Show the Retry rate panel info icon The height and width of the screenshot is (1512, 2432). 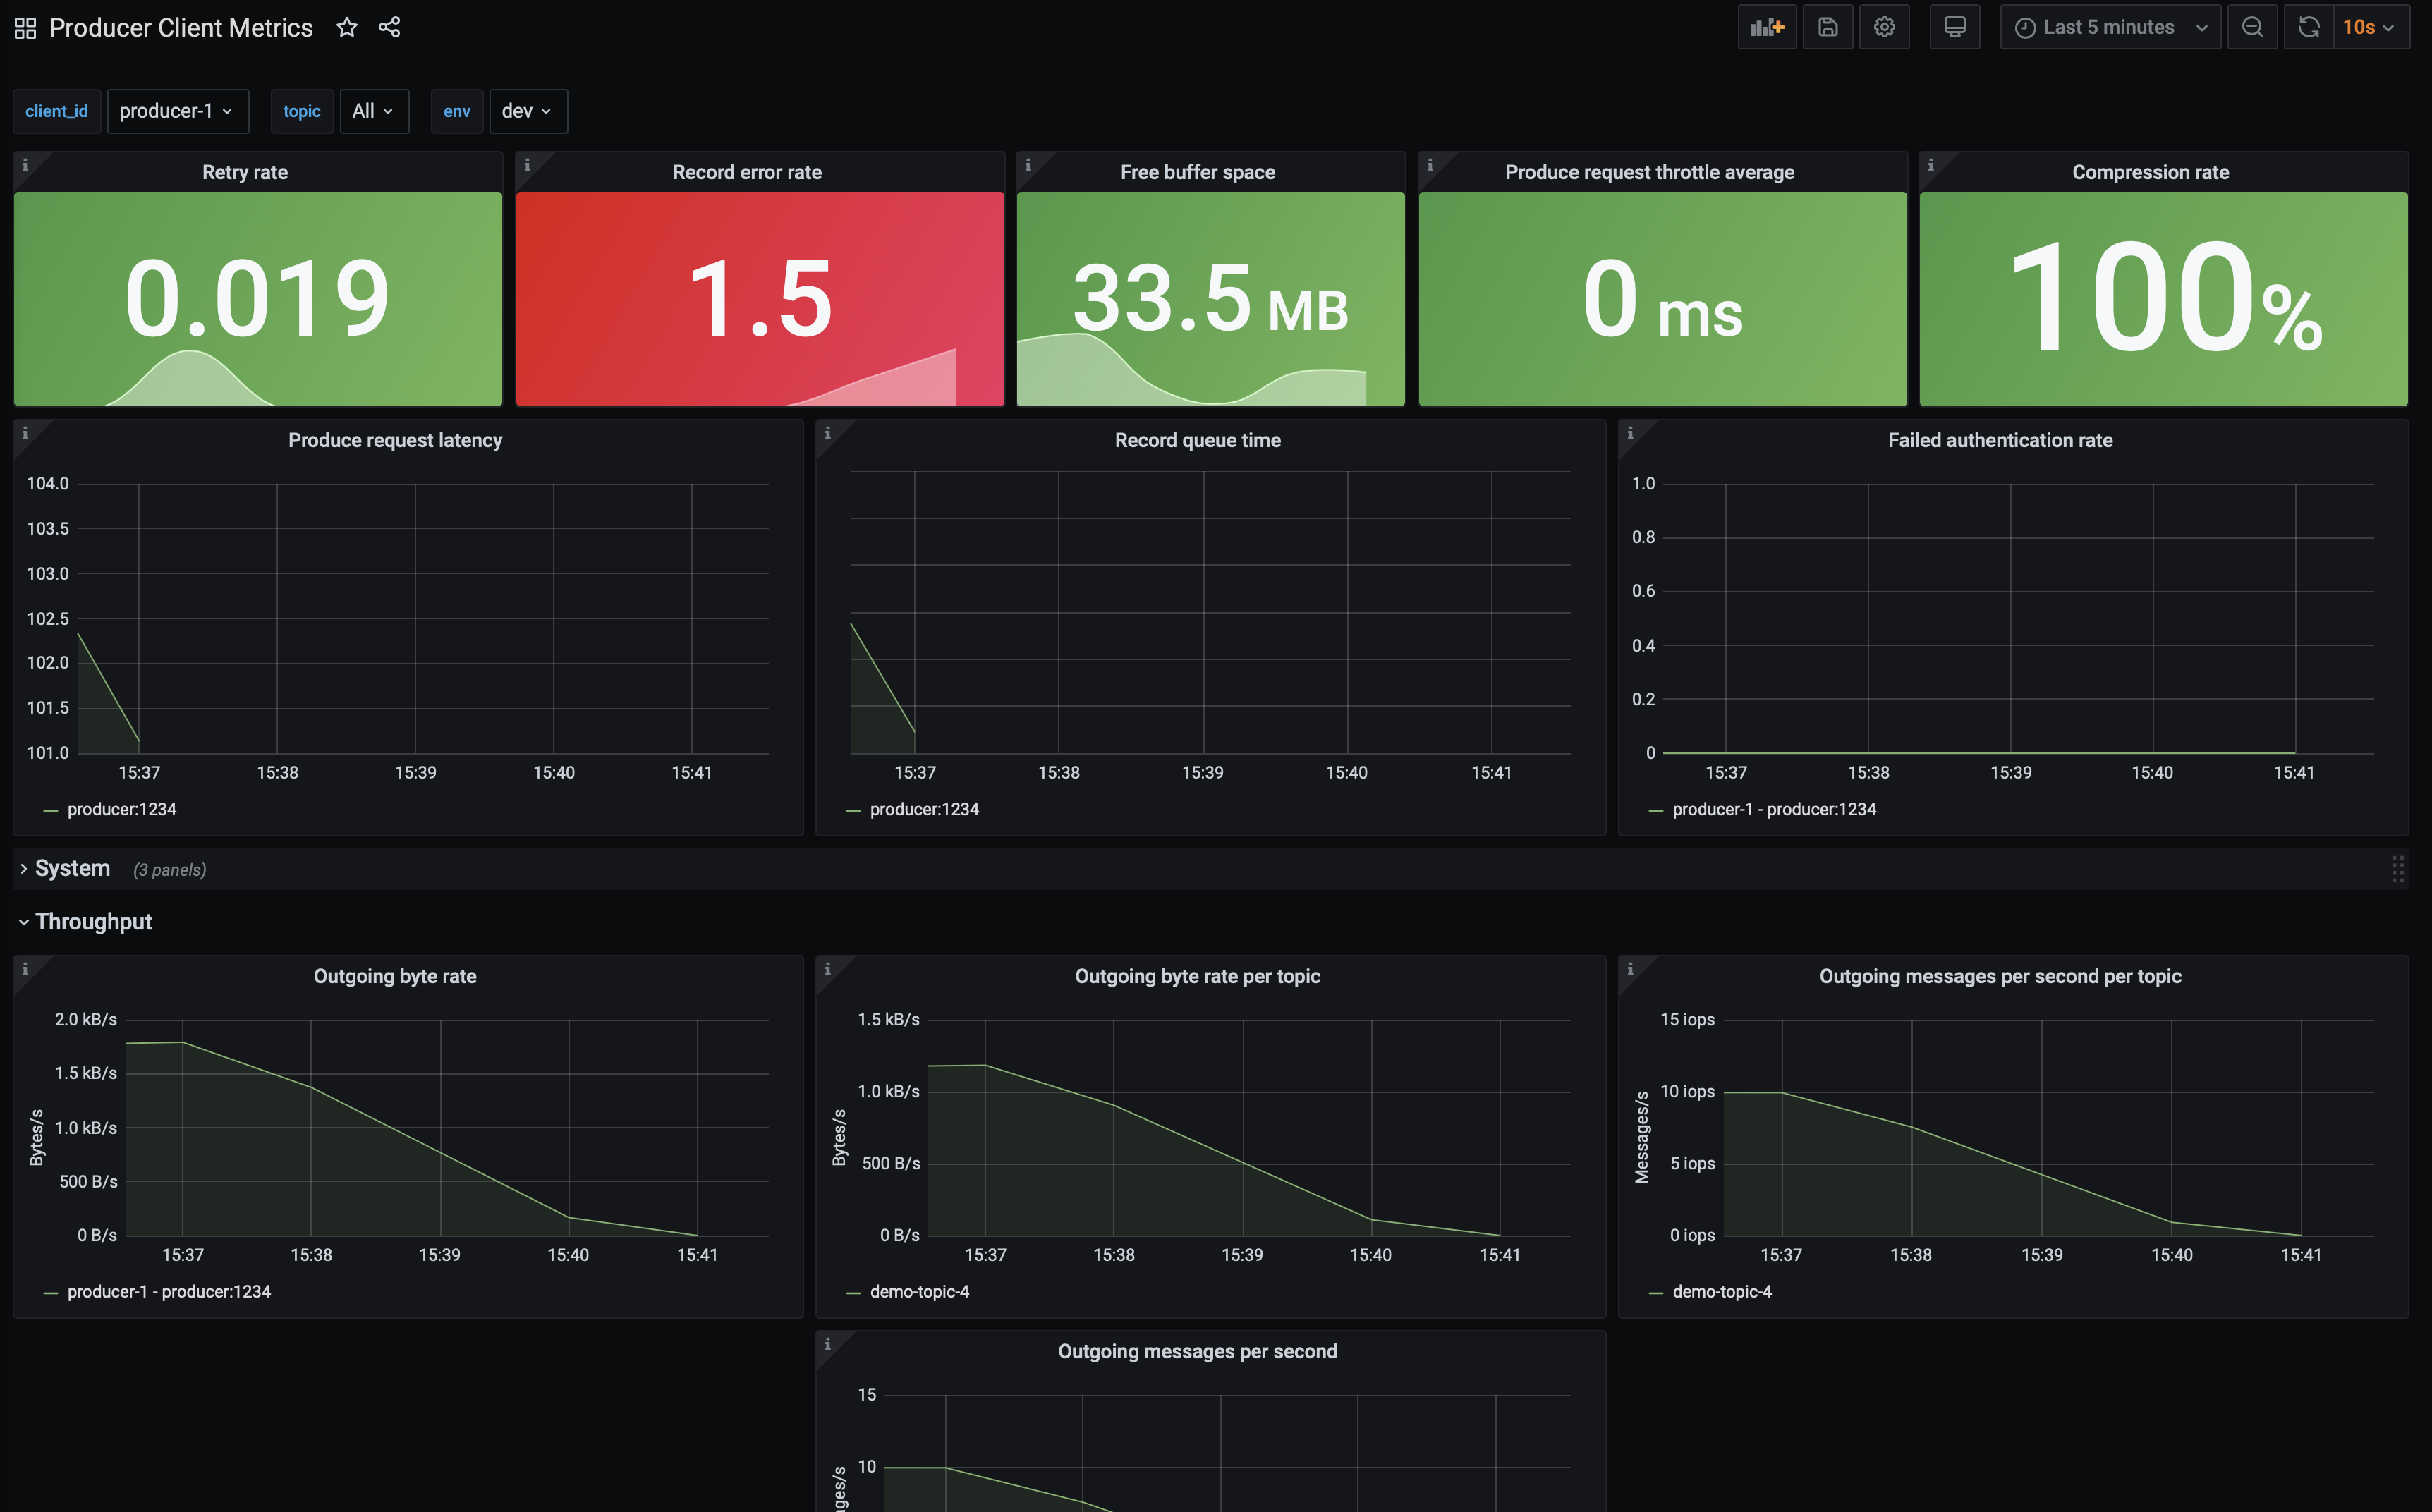pos(25,165)
